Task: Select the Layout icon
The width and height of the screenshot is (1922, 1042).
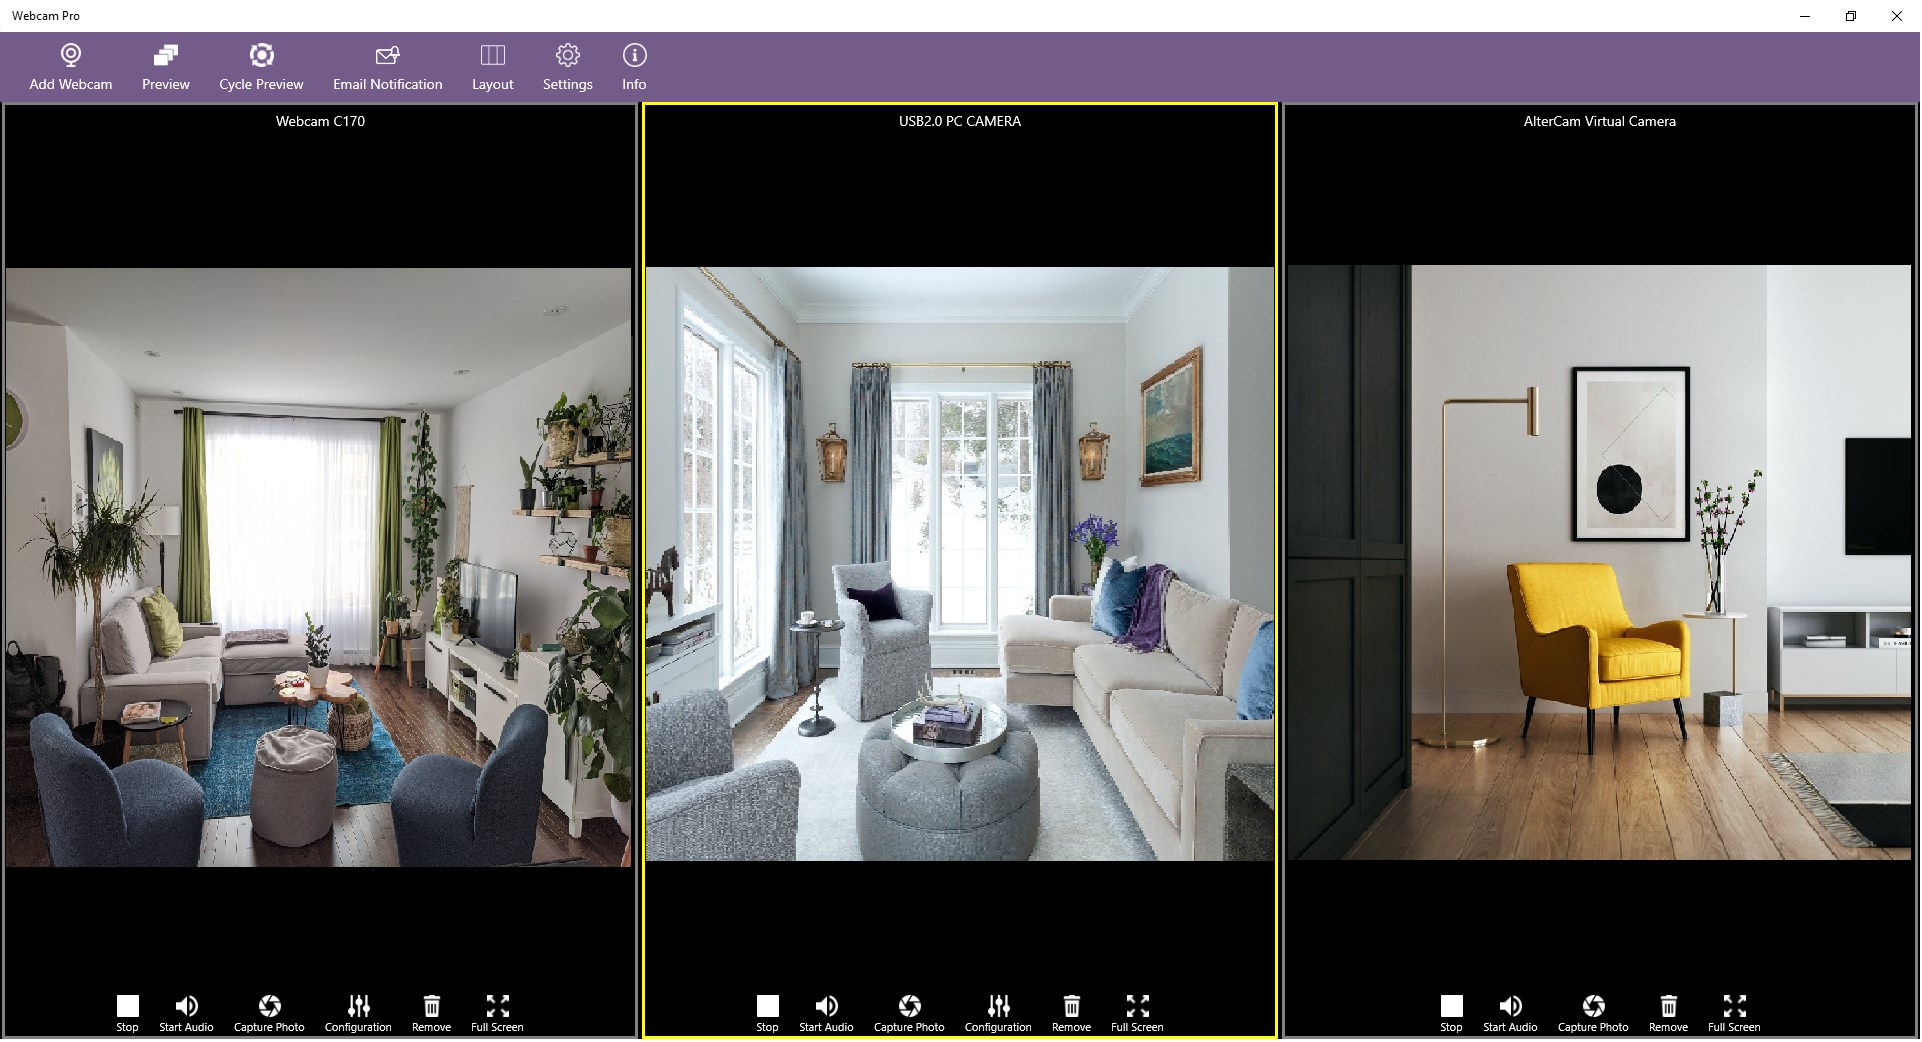Action: coord(492,66)
